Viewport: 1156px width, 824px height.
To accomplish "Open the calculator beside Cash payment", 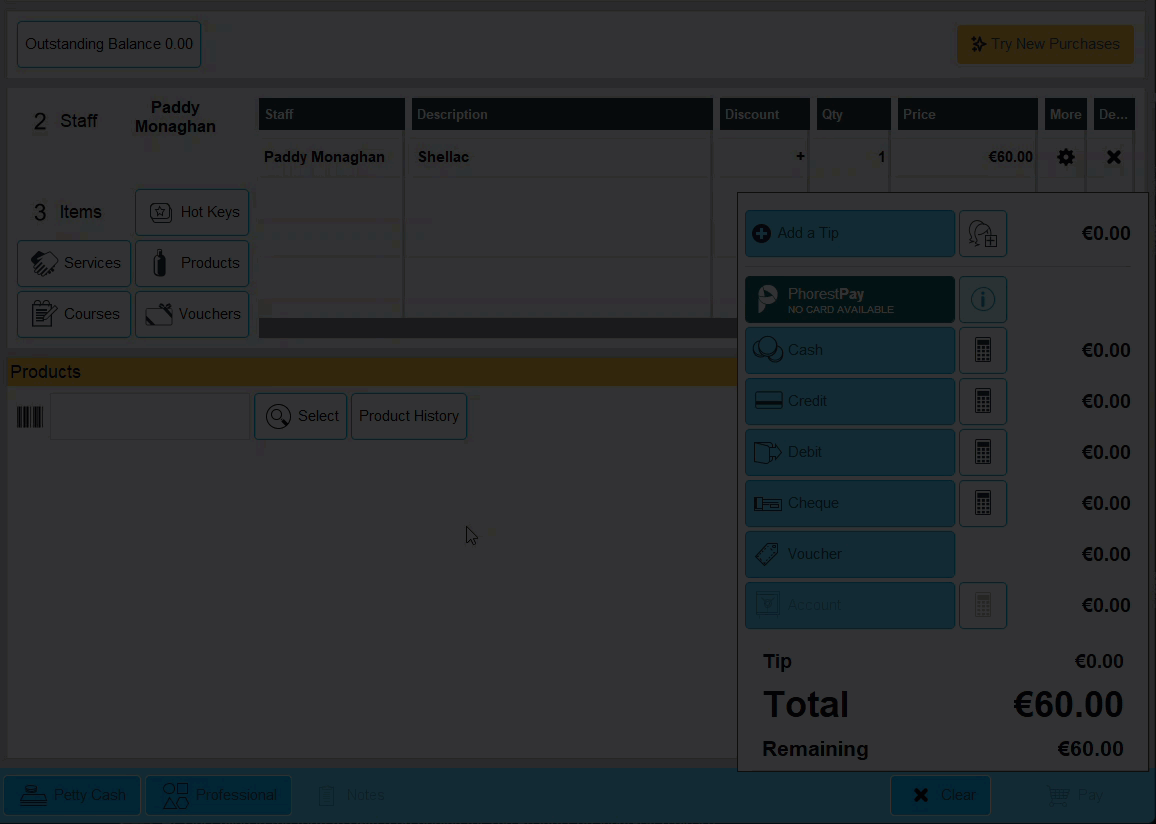I will 983,350.
